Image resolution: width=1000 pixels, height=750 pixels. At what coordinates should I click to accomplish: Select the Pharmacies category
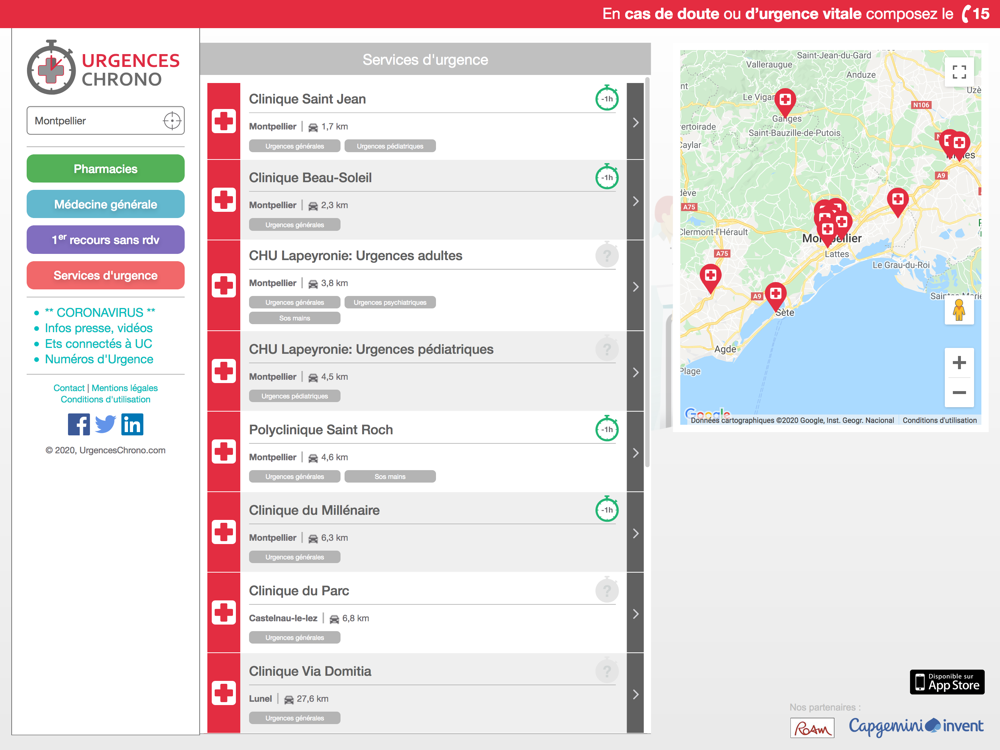pyautogui.click(x=105, y=169)
